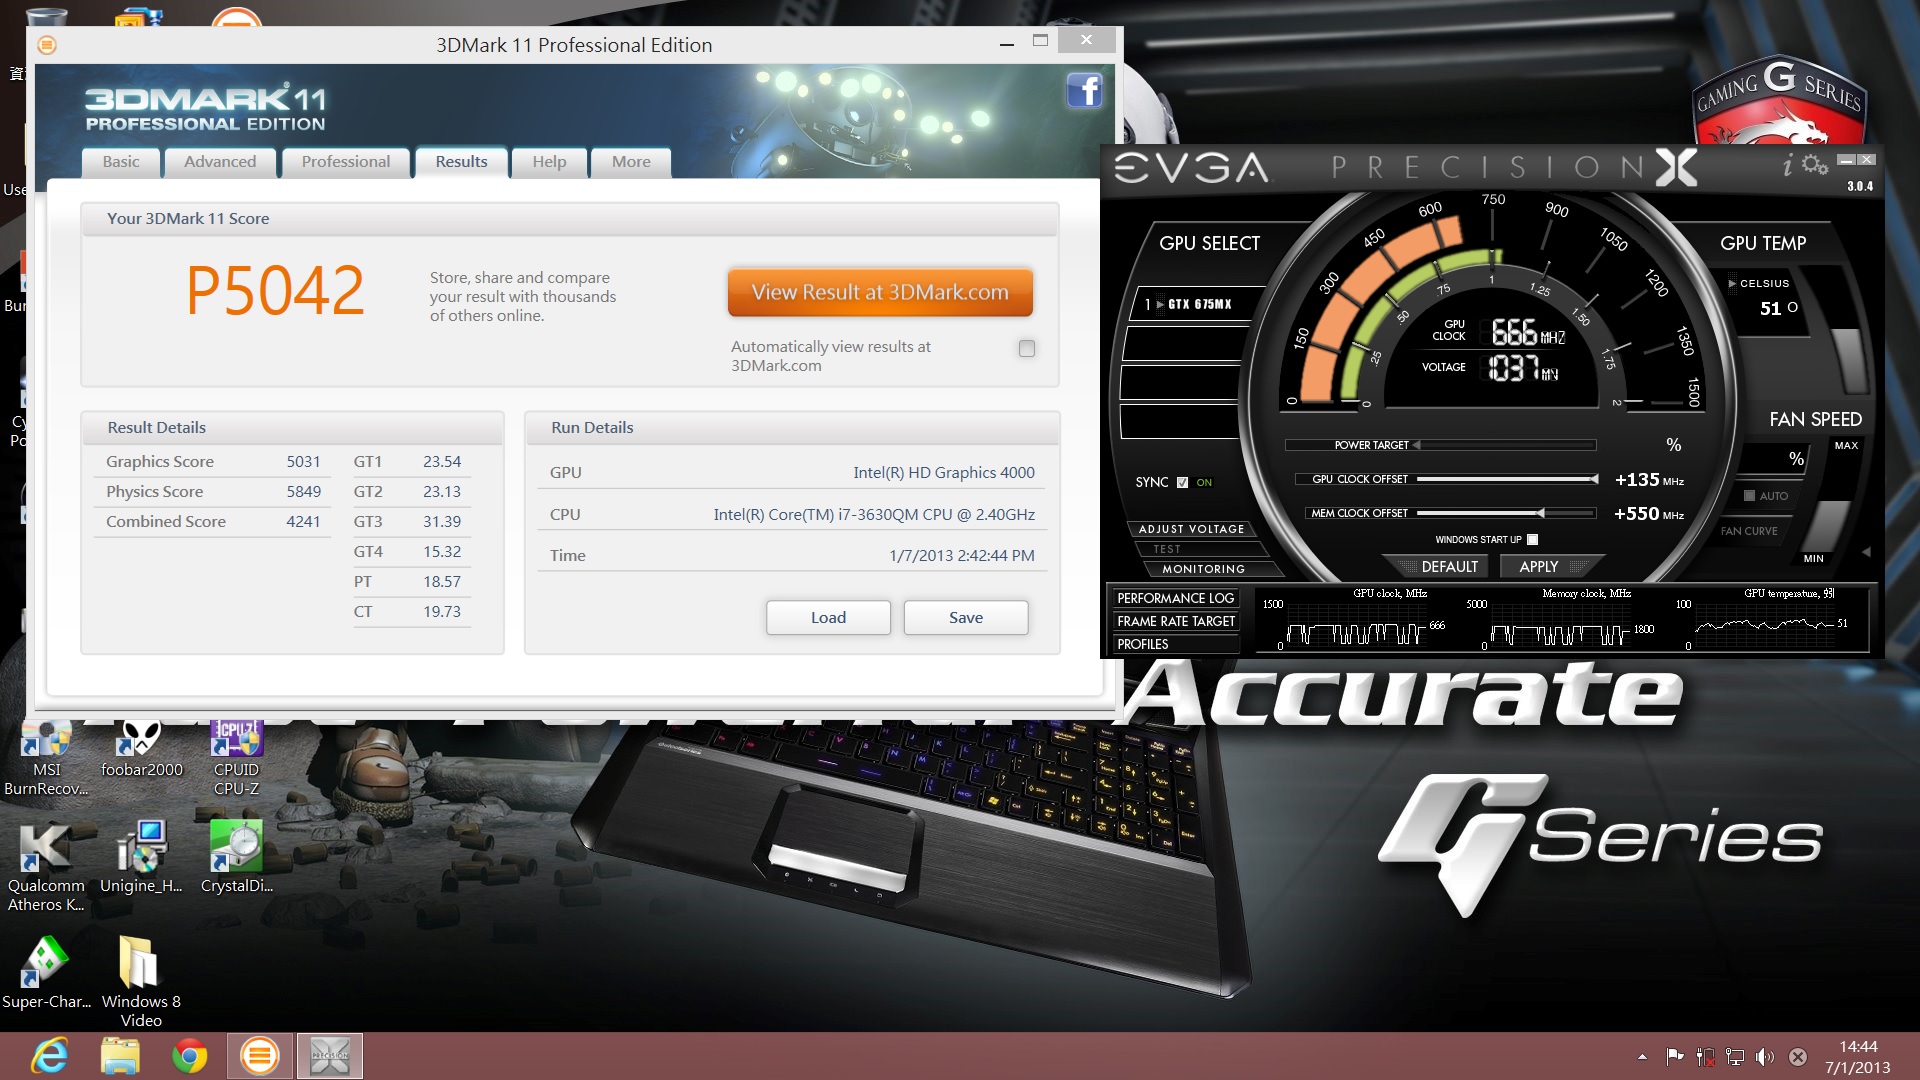Open ADJUST VOLTAGE panel
Screen dimensions: 1920x1080
[x=1191, y=529]
